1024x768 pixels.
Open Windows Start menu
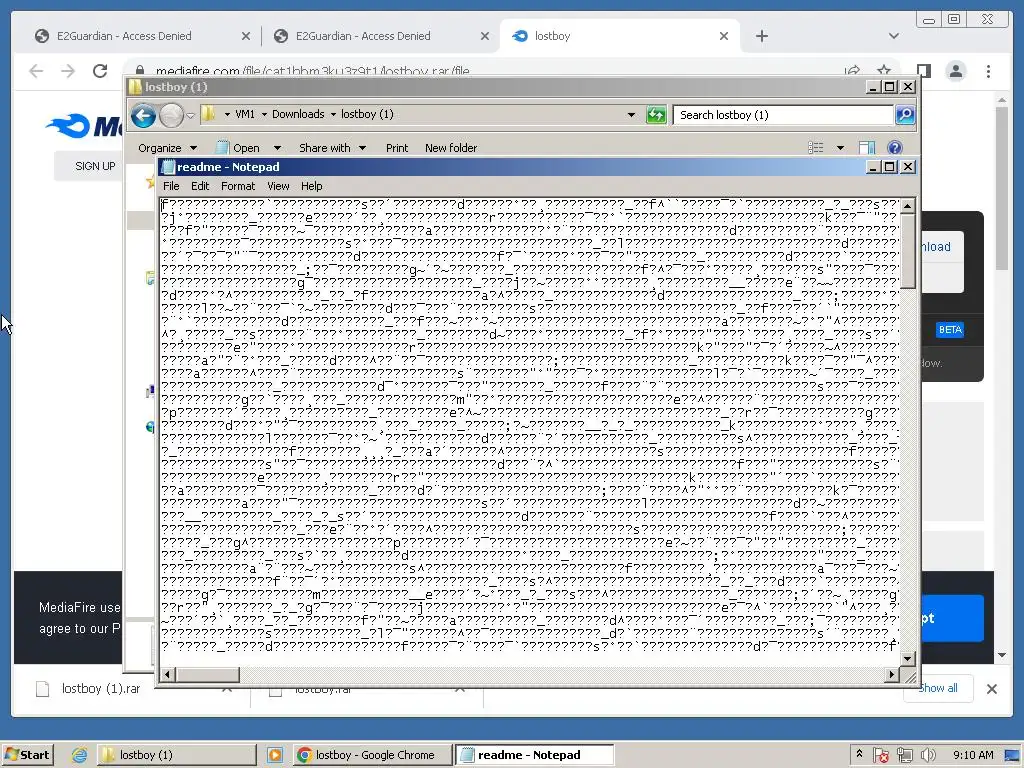coord(27,755)
